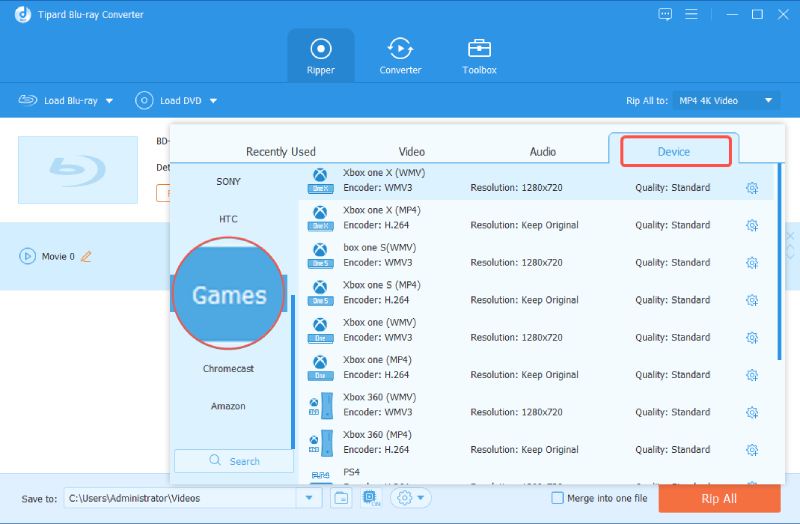Viewport: 800px width, 524px height.
Task: Choose Amazon device category
Action: pos(228,406)
